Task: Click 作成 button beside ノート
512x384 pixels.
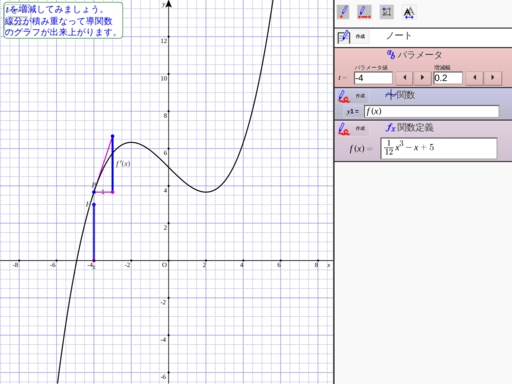Action: (x=360, y=36)
